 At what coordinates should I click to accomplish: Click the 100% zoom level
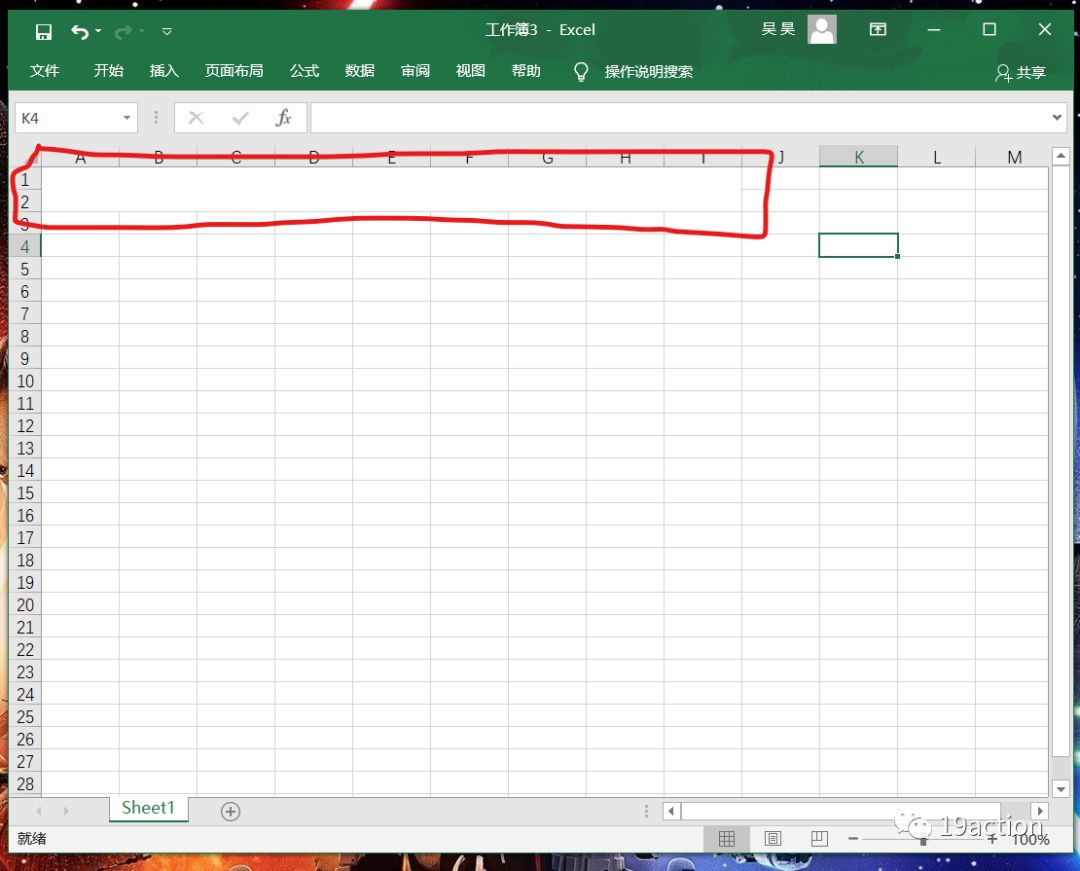1030,839
